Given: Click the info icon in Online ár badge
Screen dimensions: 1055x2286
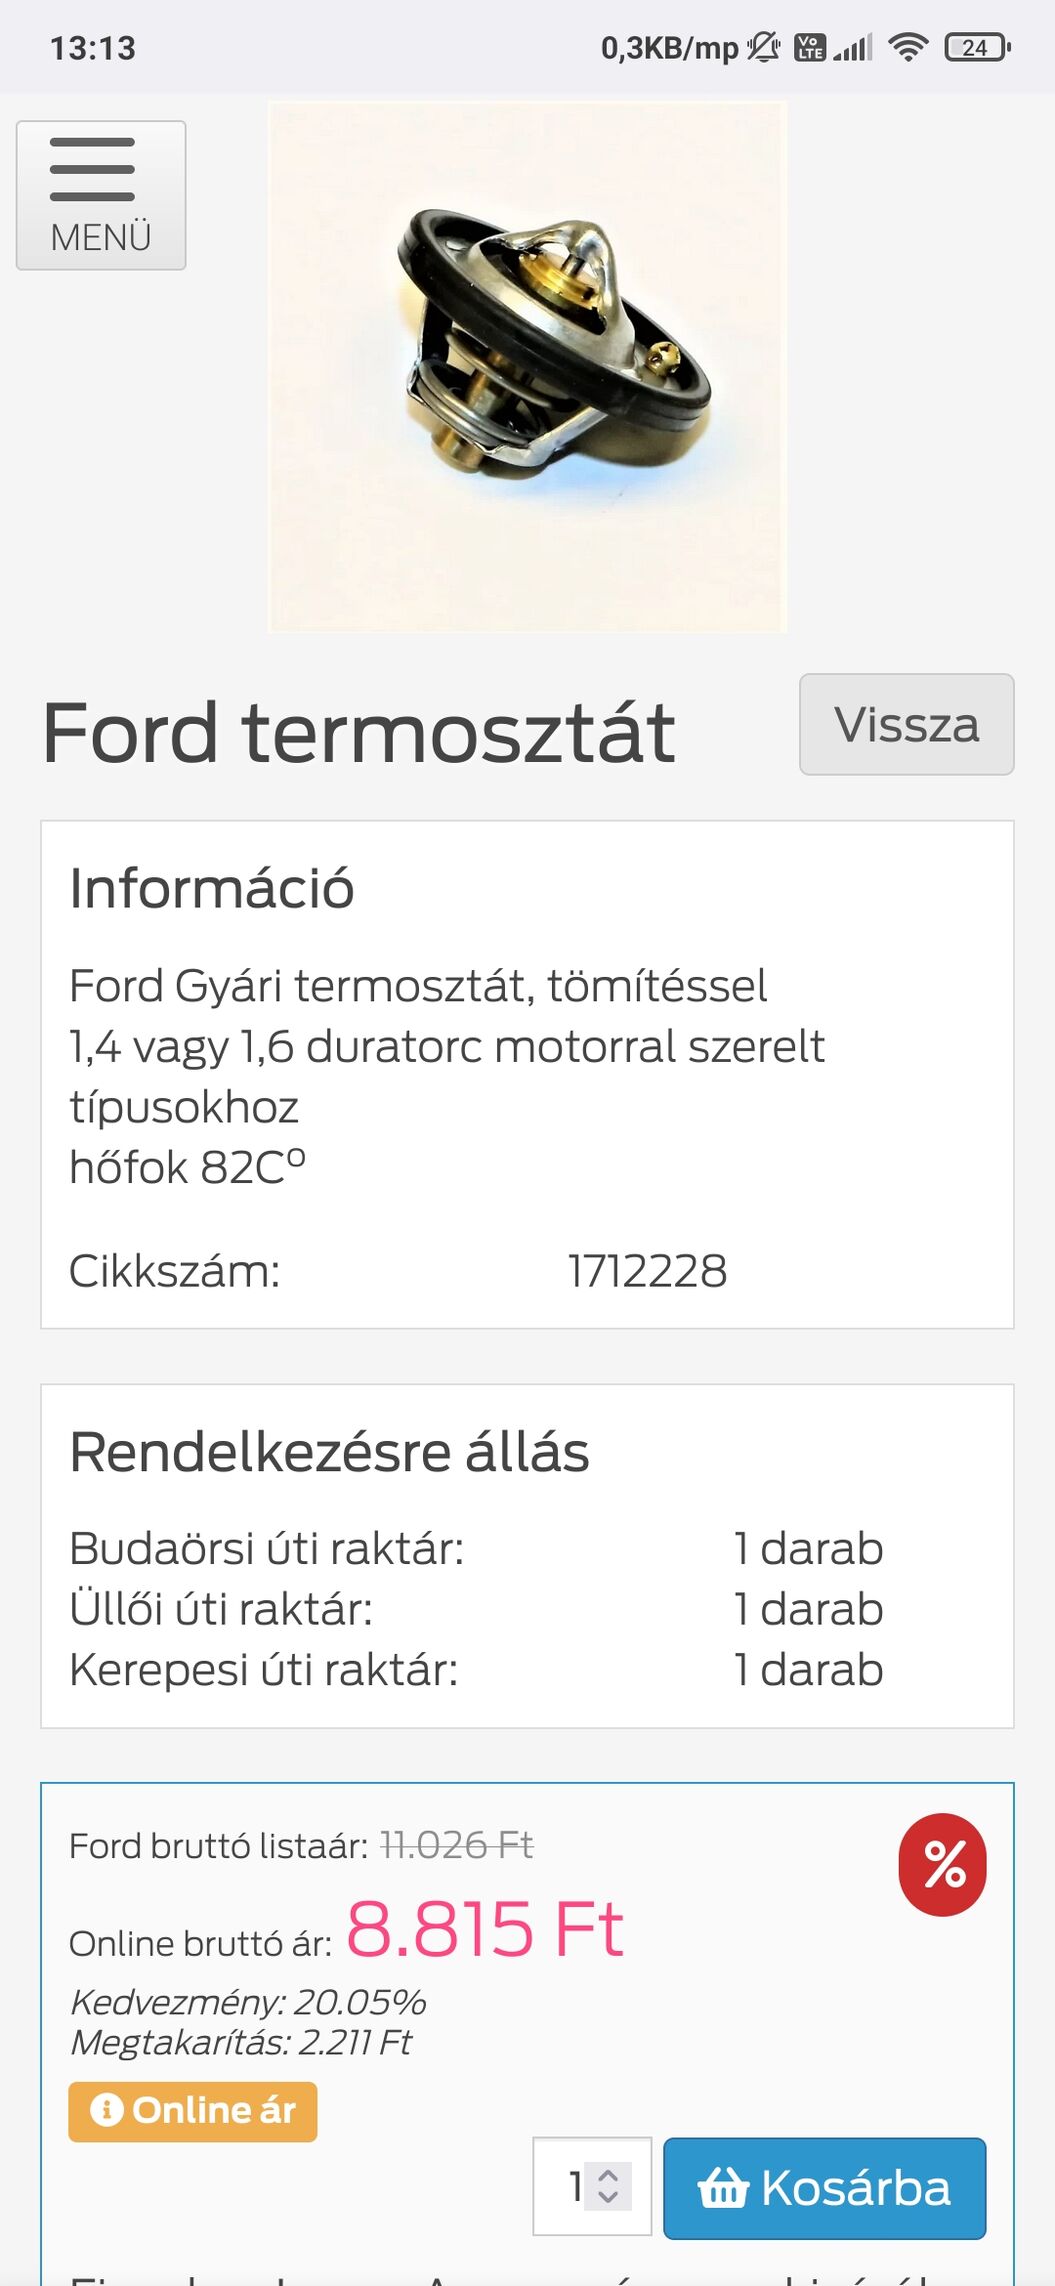Looking at the screenshot, I should coord(106,2110).
